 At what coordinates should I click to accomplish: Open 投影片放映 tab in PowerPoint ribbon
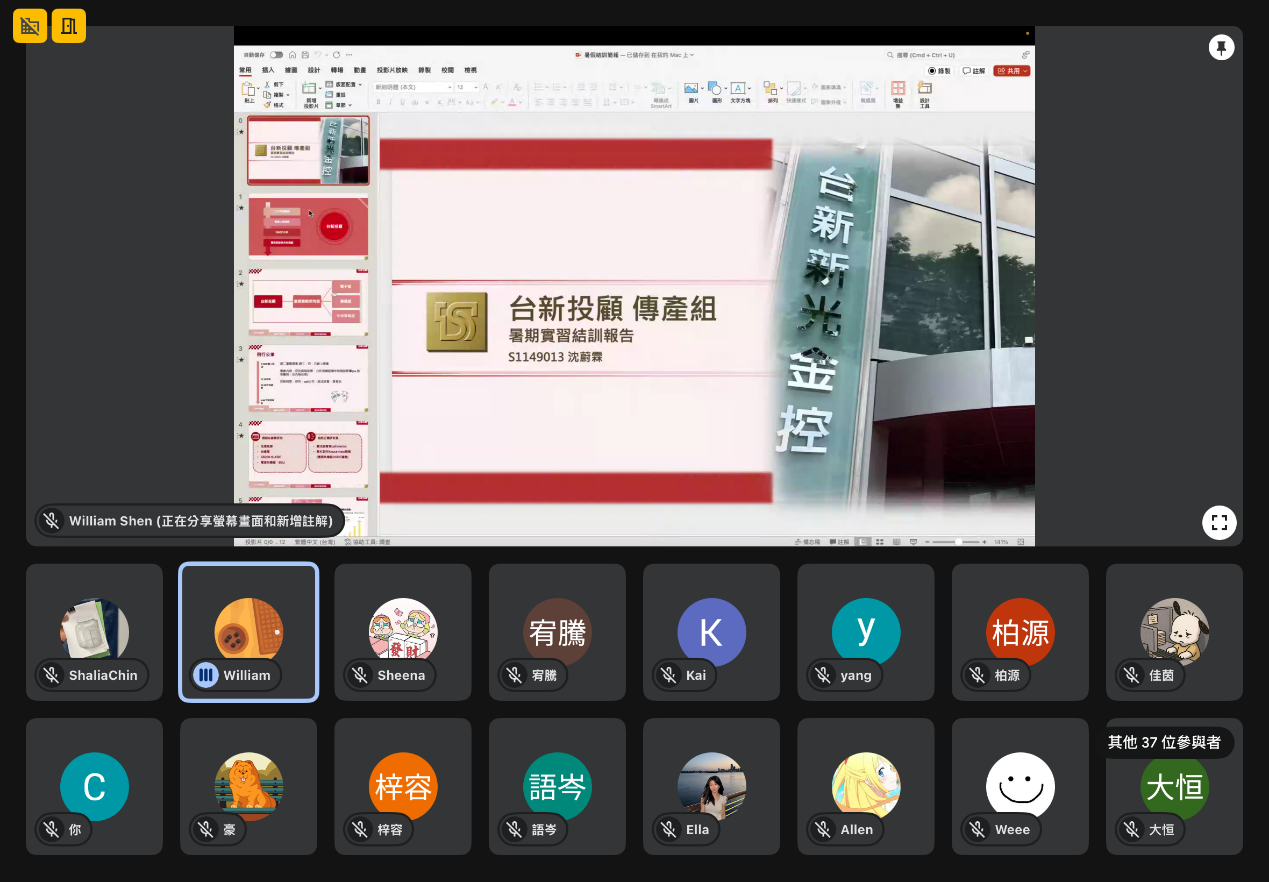(x=392, y=70)
